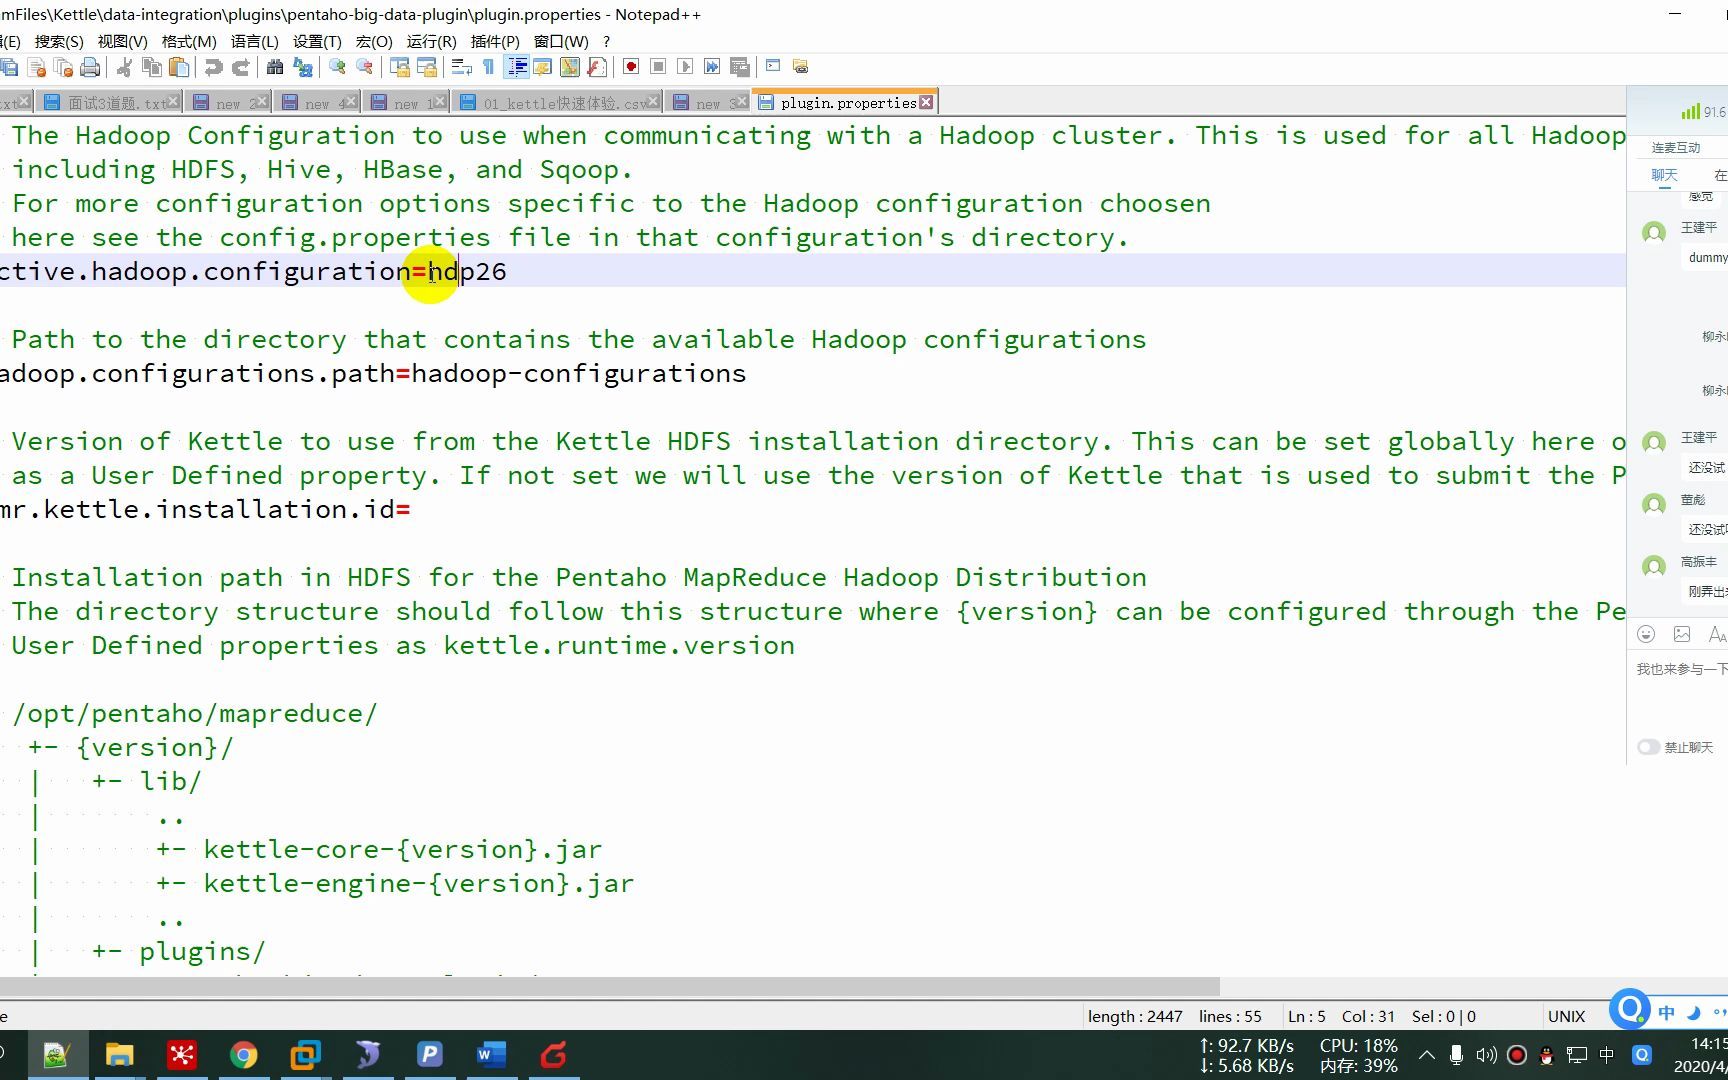The width and height of the screenshot is (1728, 1080).
Task: Switch to 01_kettle快速体验.csv tab
Action: point(557,102)
